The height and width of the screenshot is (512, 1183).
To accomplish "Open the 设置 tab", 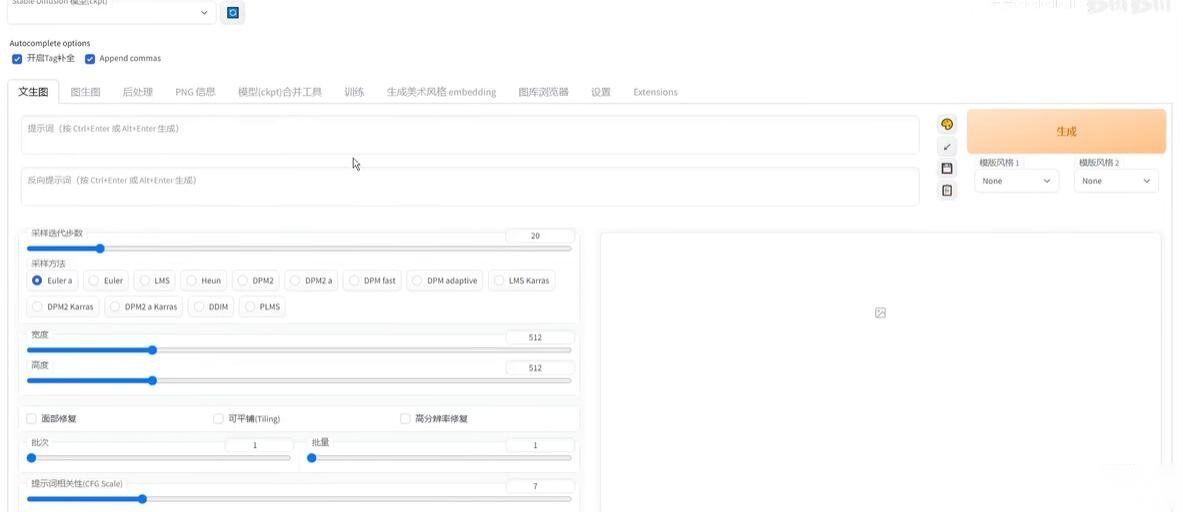I will 601,92.
